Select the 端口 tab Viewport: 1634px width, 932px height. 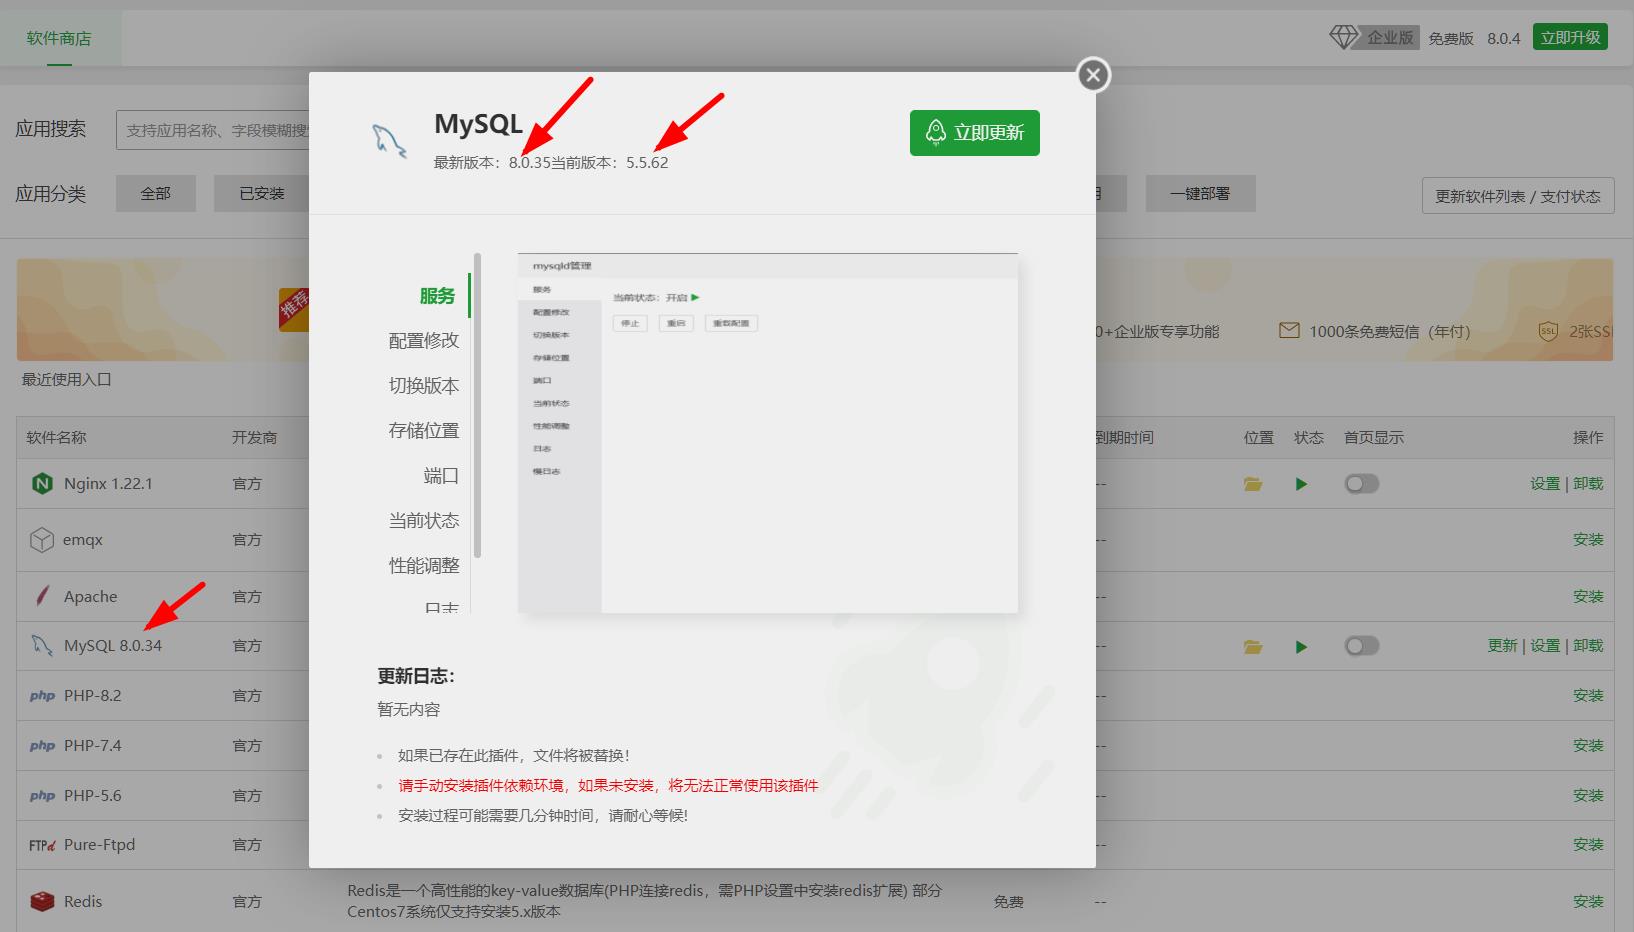pos(441,476)
